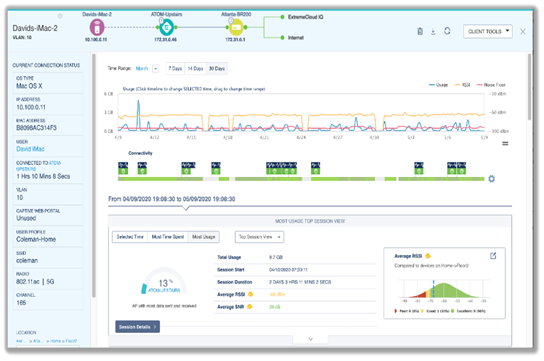Viewport: 544px width, 361px height.
Task: Open the David iMac user link
Action: point(30,149)
